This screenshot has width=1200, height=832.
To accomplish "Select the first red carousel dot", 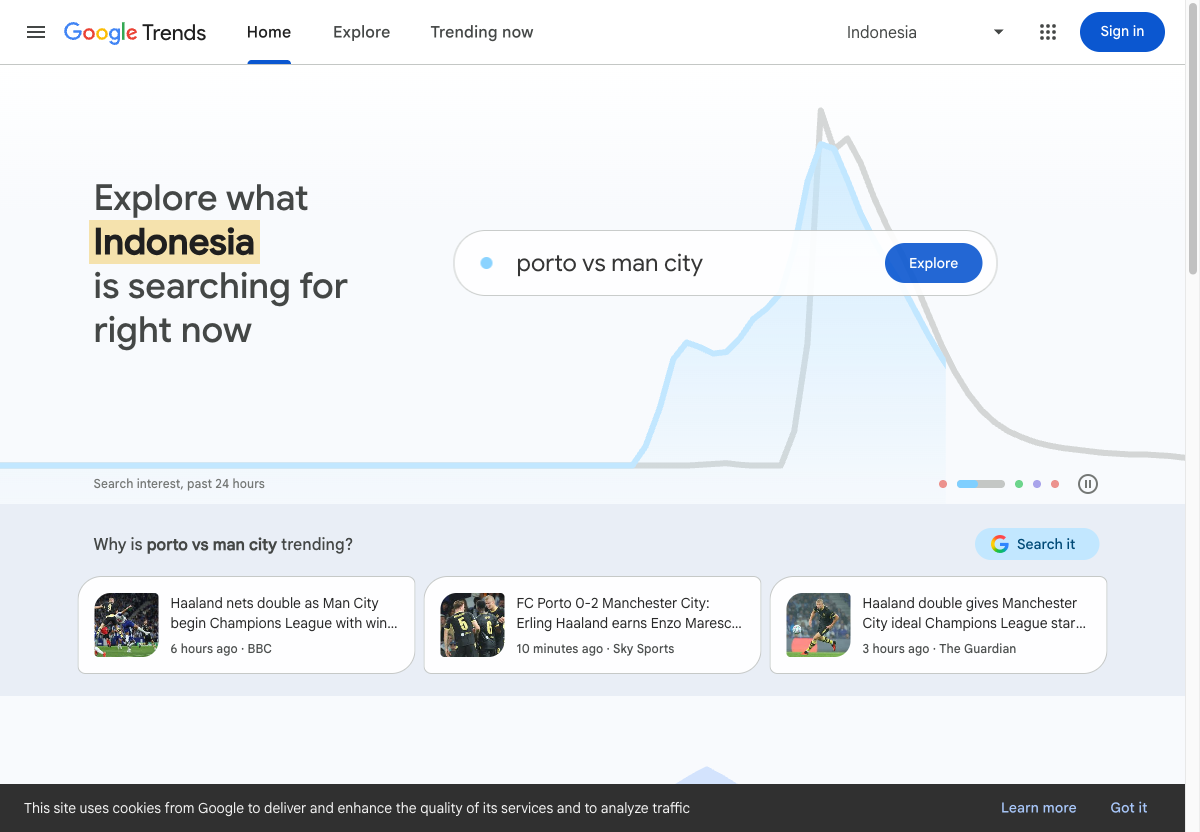I will (943, 484).
